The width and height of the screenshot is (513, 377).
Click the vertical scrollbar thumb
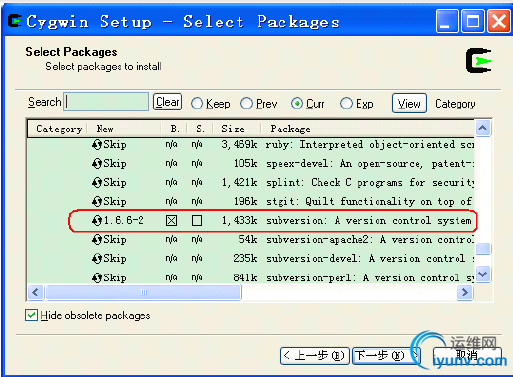(483, 248)
